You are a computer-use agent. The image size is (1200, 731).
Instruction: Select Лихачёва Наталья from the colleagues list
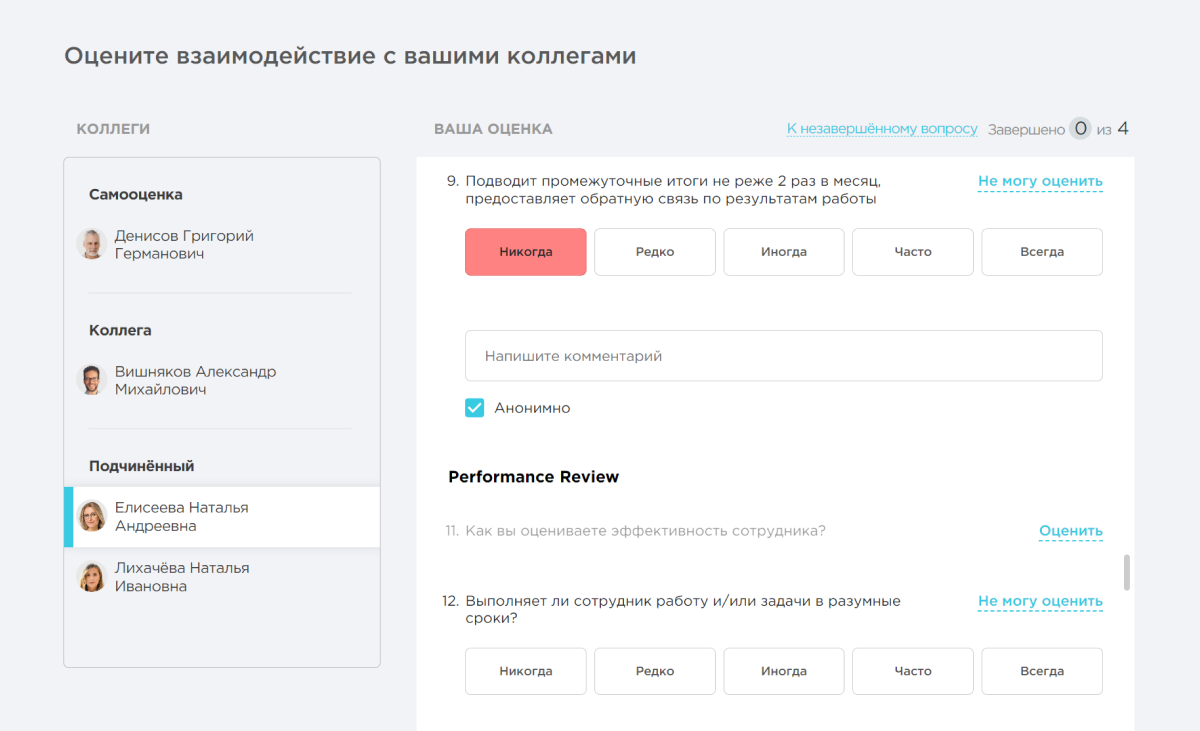tap(180, 576)
